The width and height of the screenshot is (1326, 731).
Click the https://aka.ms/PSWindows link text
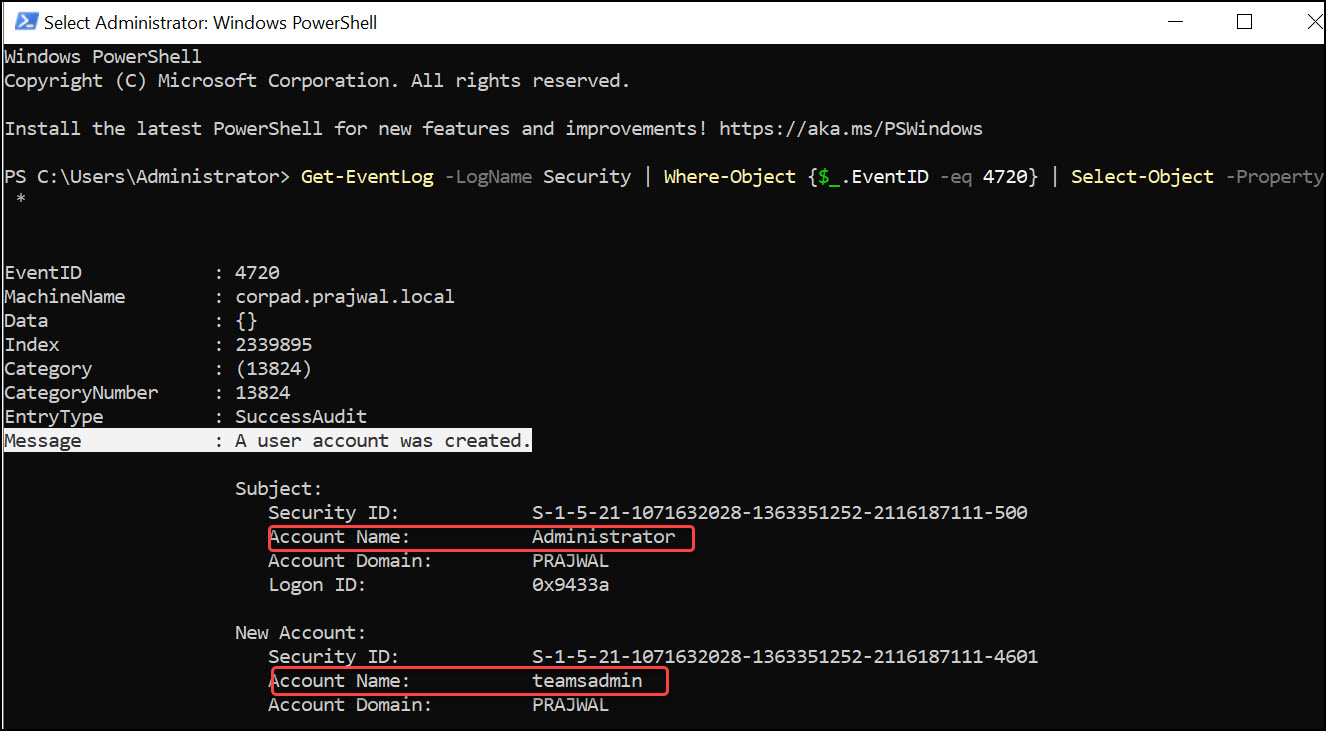[851, 129]
